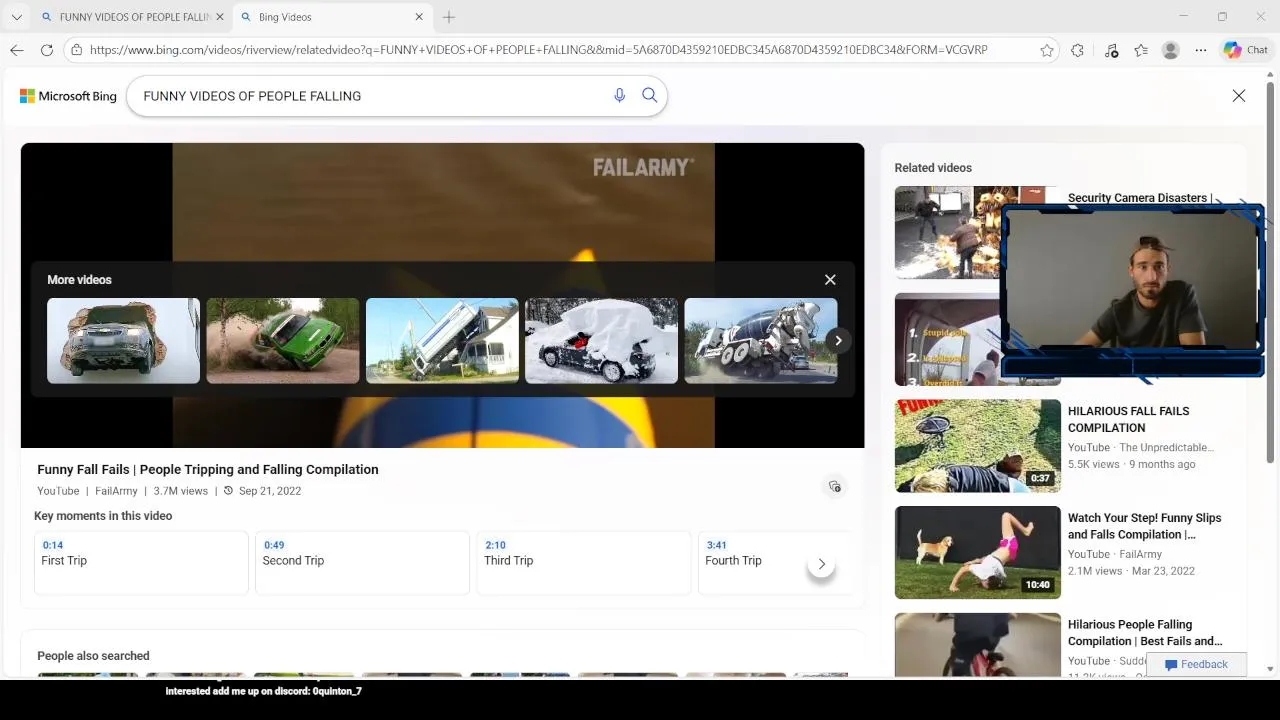
Task: Open HILARIOUS FALL FAIL COMPILATION title
Action: (1128, 419)
